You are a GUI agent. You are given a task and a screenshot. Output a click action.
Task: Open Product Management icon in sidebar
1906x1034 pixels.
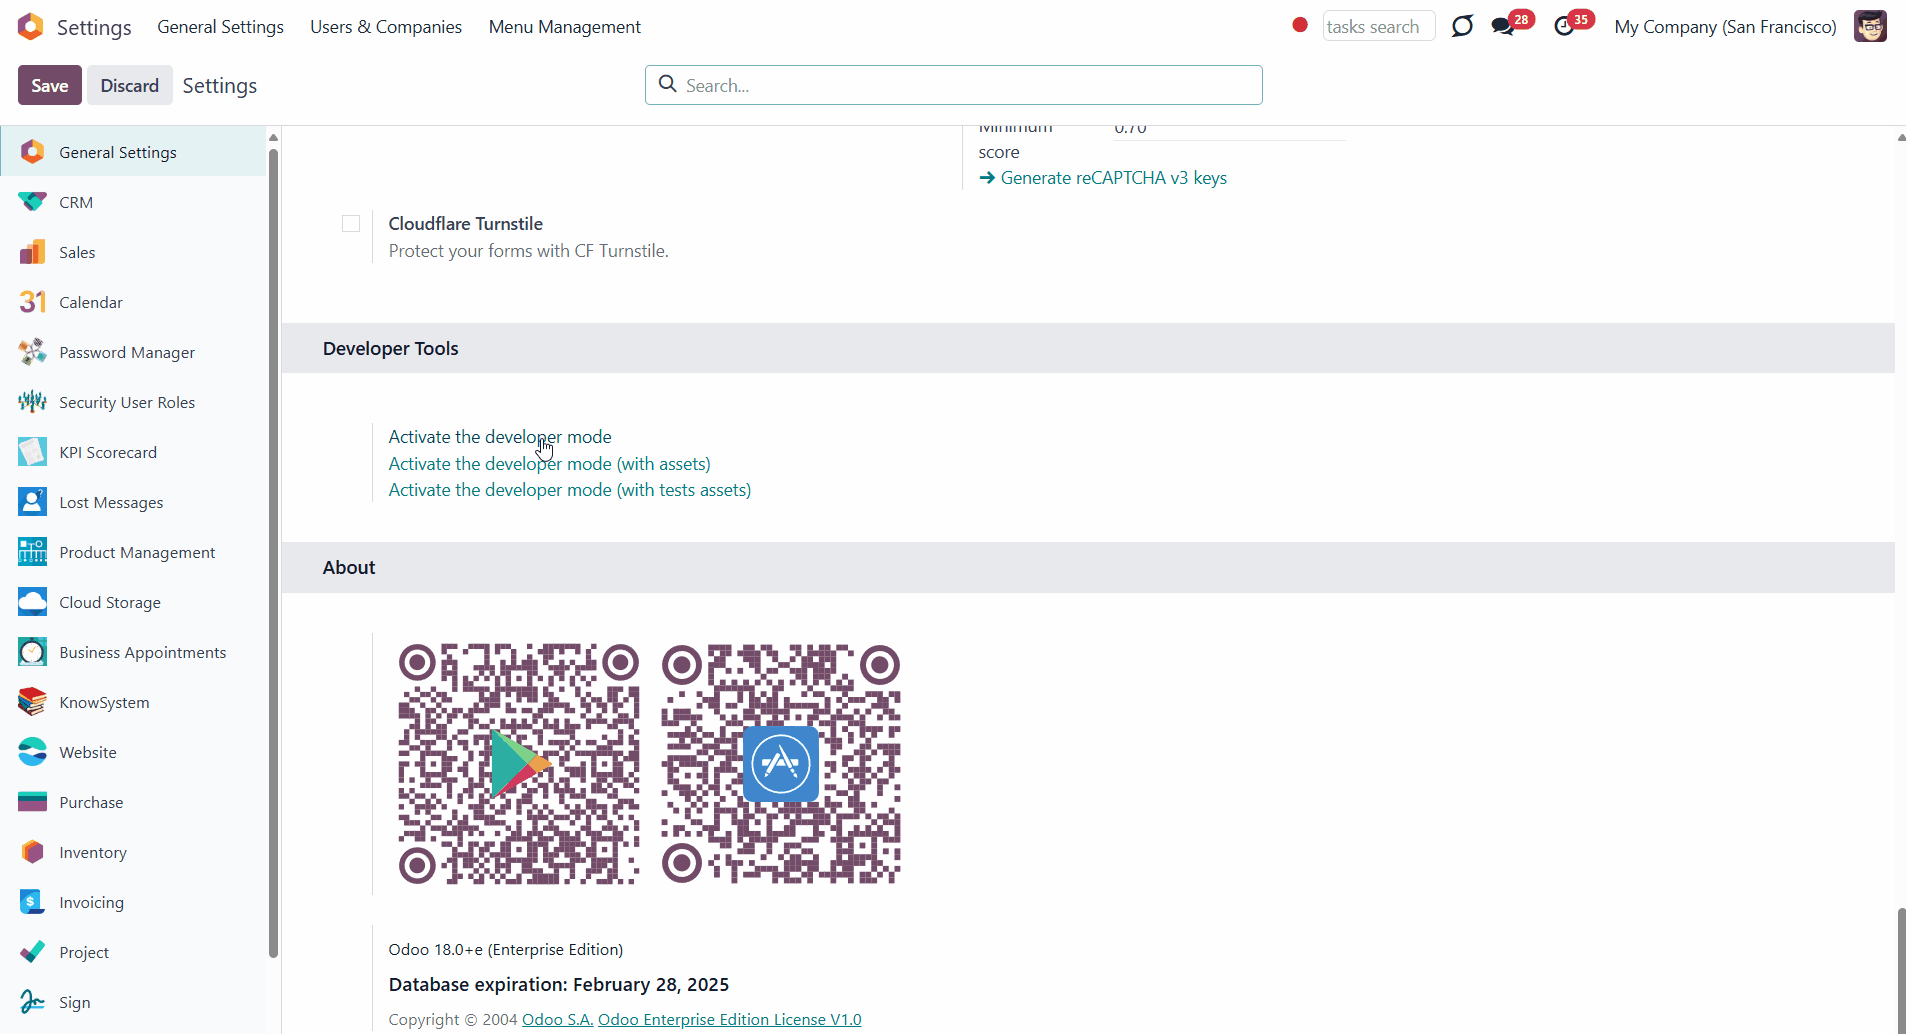tap(32, 552)
